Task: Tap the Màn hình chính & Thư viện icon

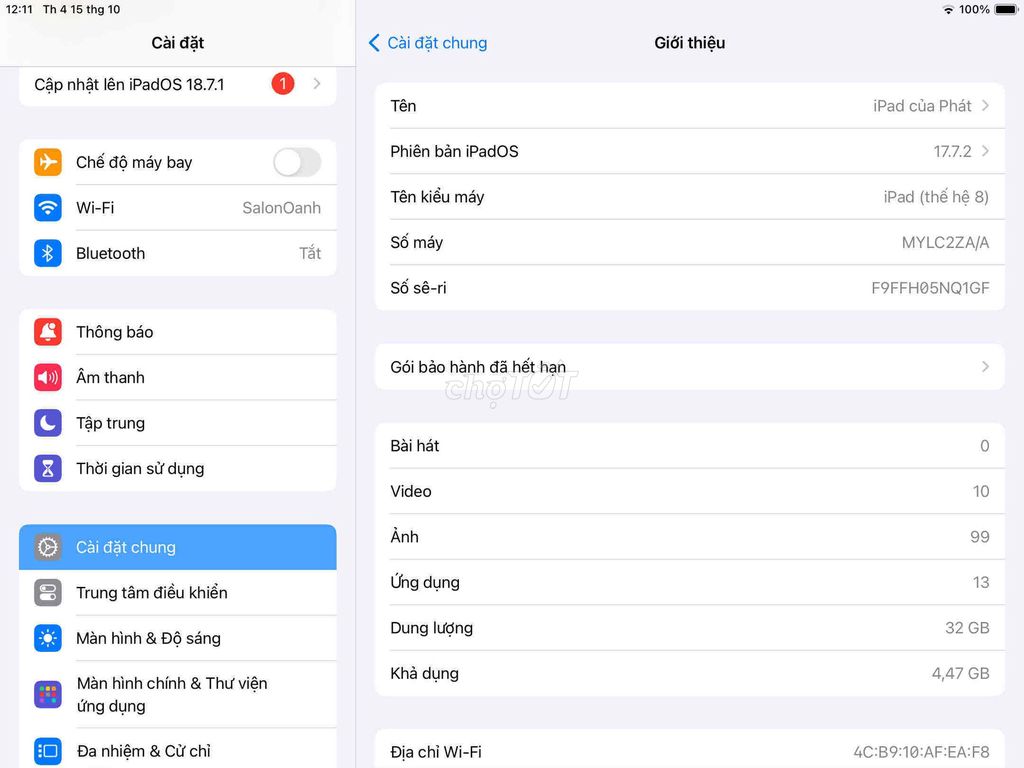Action: (48, 694)
